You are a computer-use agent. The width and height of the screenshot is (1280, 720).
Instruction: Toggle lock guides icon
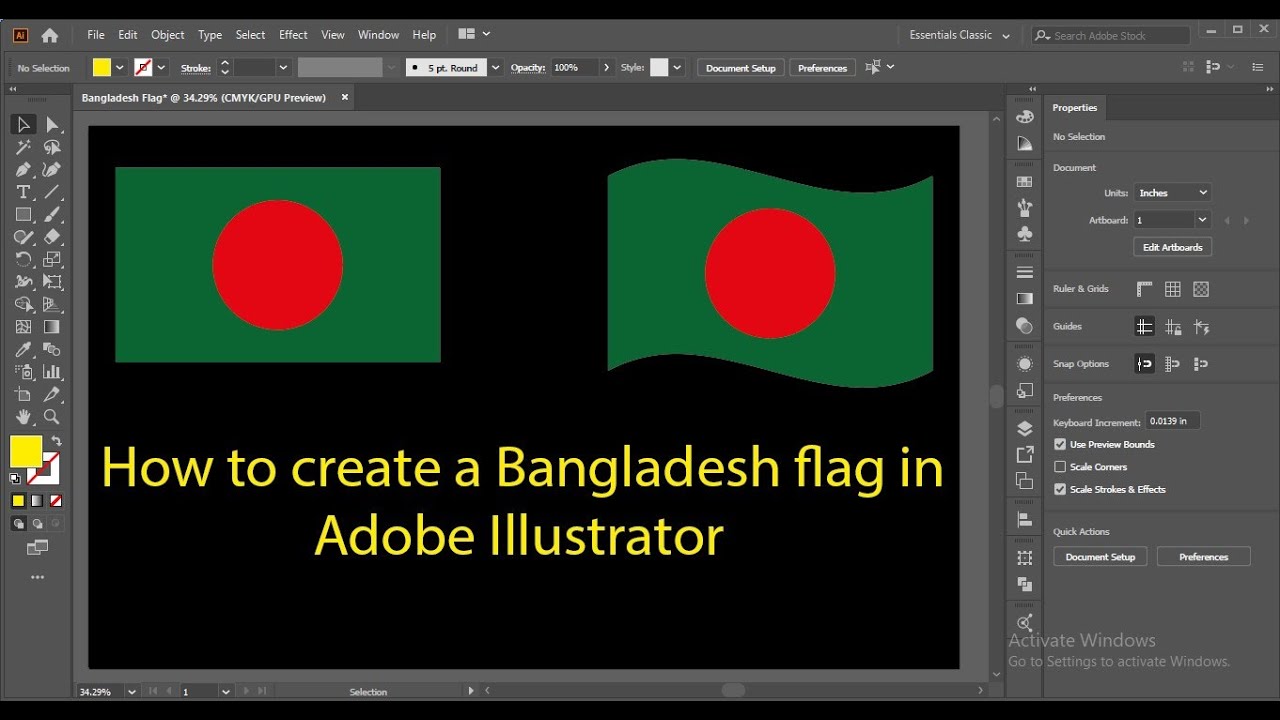(1173, 326)
